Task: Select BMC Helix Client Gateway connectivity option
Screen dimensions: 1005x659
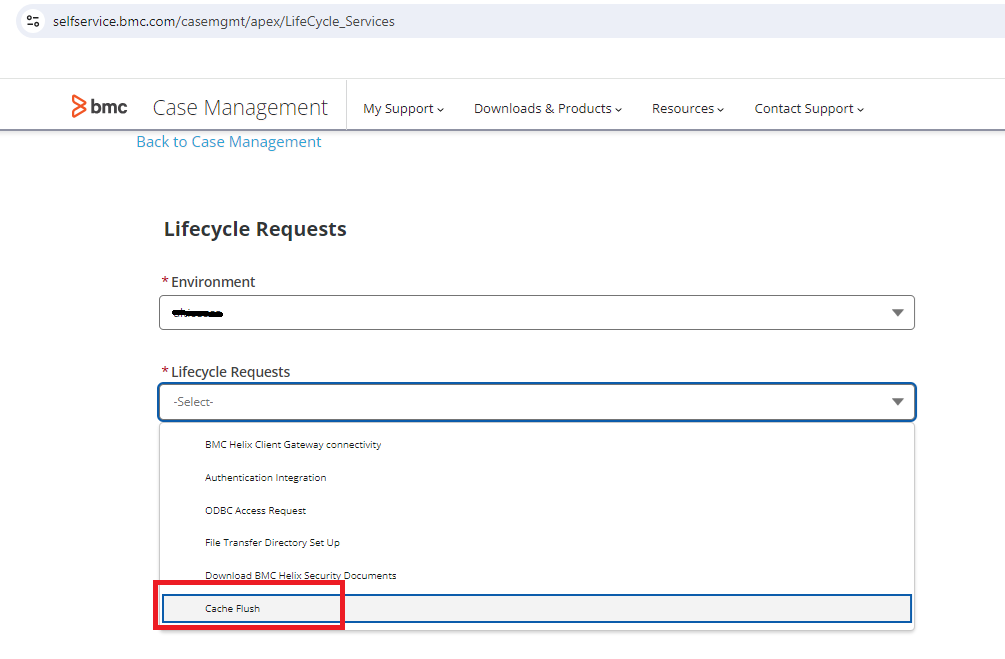Action: (293, 445)
